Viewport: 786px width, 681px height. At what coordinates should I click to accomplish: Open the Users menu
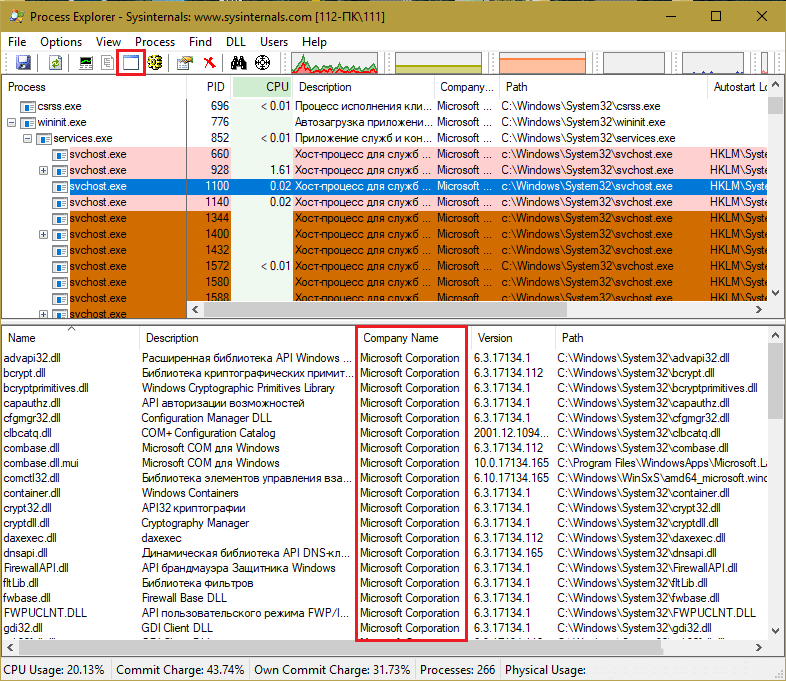(274, 42)
